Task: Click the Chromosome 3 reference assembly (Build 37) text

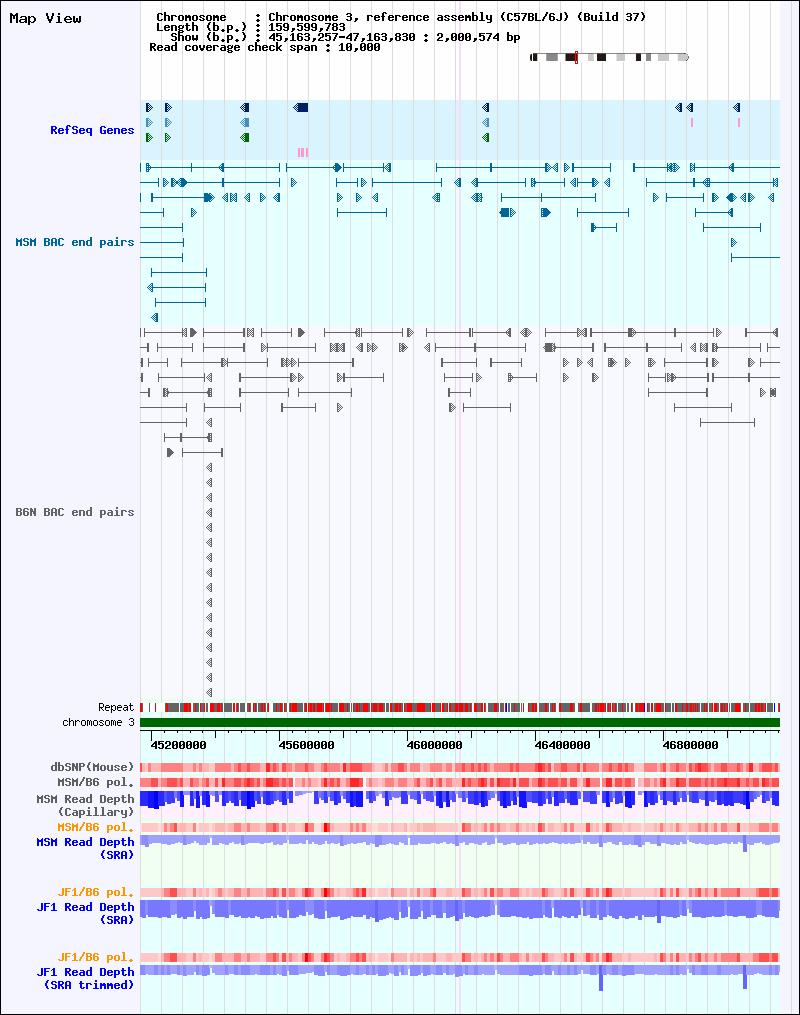Action: click(x=457, y=17)
